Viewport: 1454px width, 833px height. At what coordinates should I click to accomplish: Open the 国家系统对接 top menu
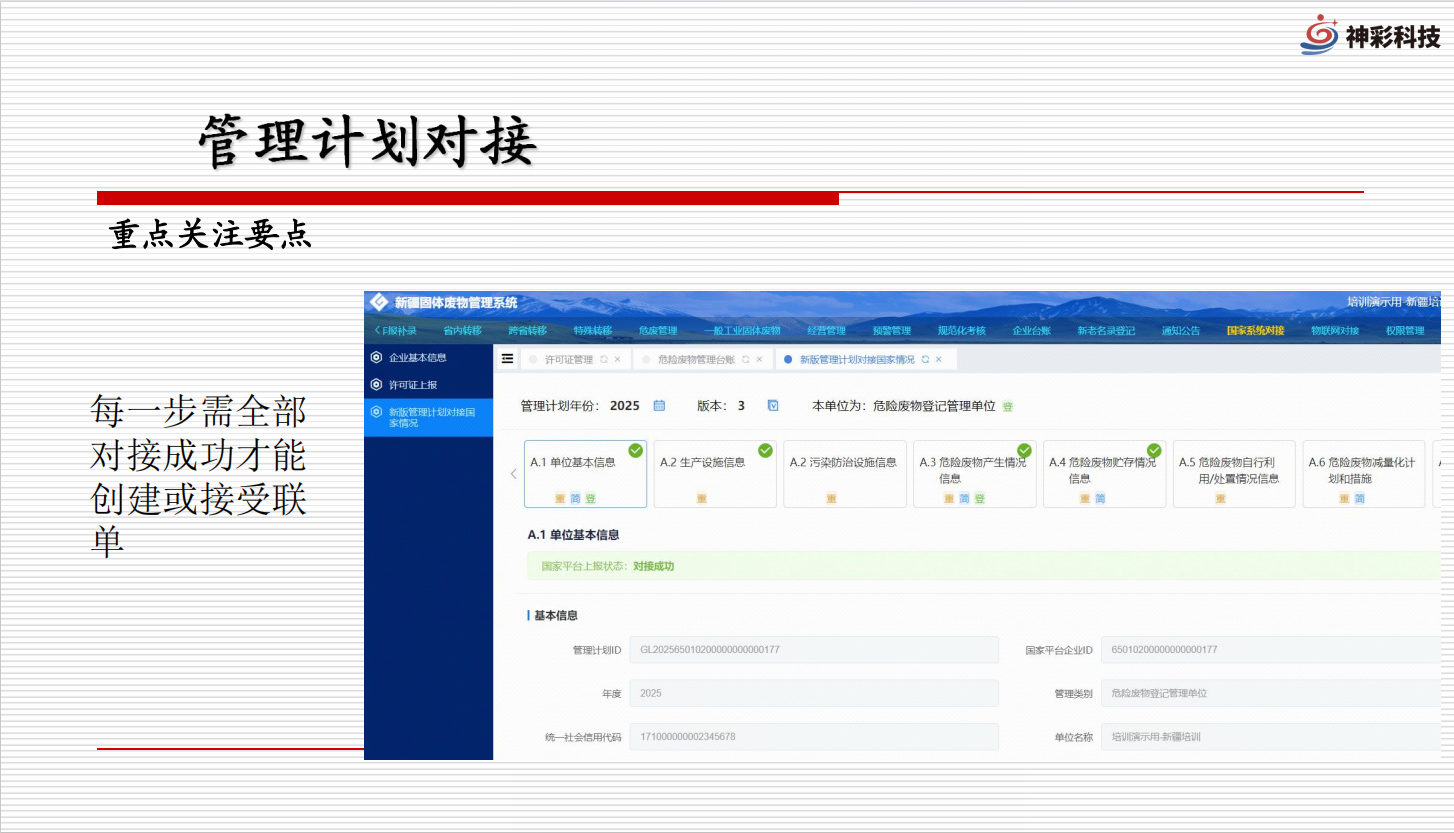(1255, 330)
